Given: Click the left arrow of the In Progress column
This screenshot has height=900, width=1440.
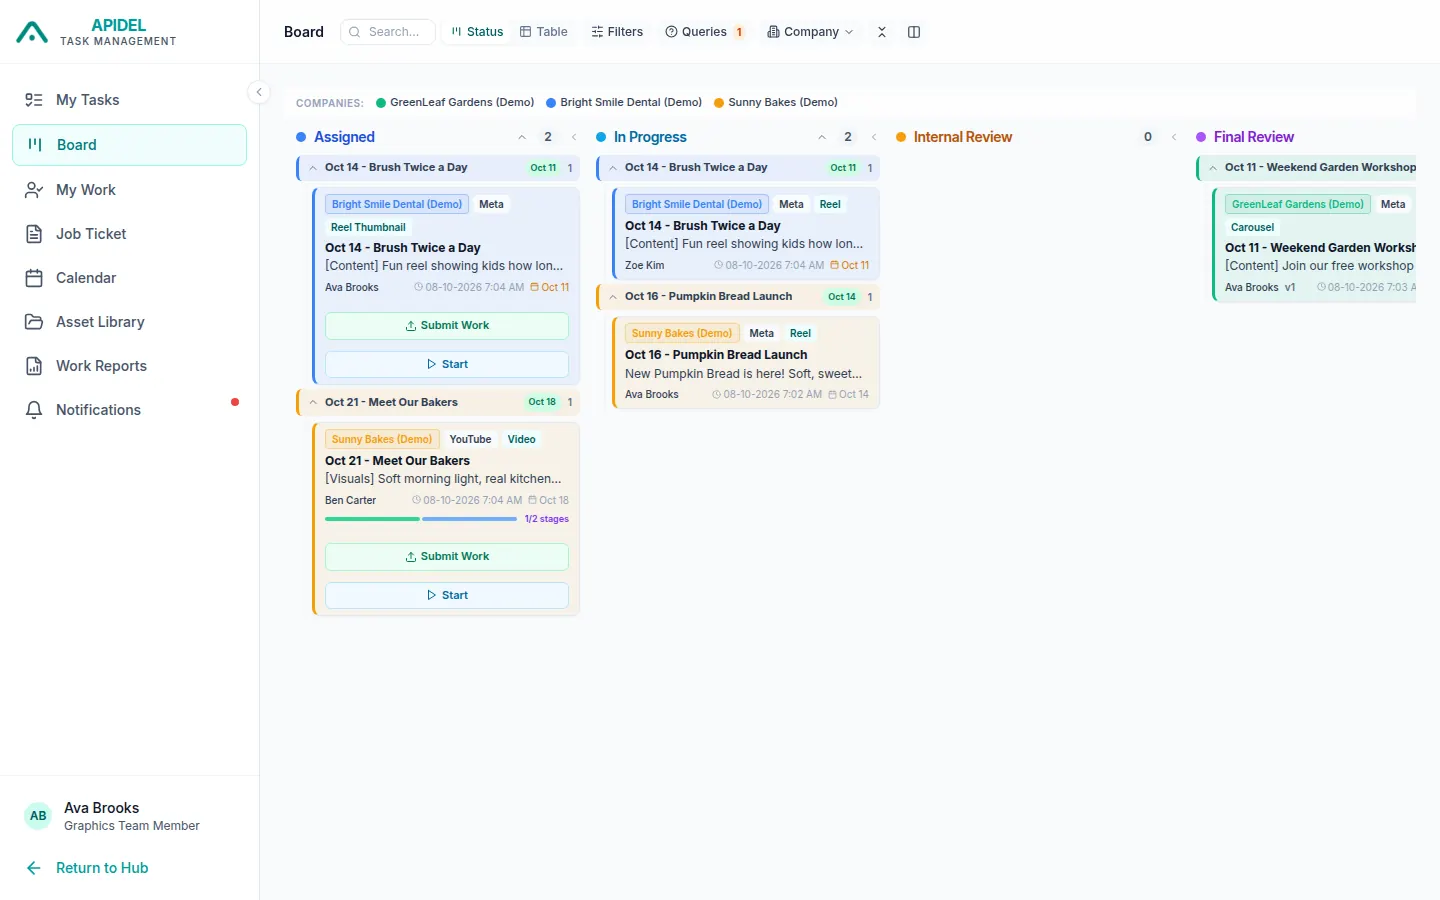Looking at the screenshot, I should click(874, 137).
